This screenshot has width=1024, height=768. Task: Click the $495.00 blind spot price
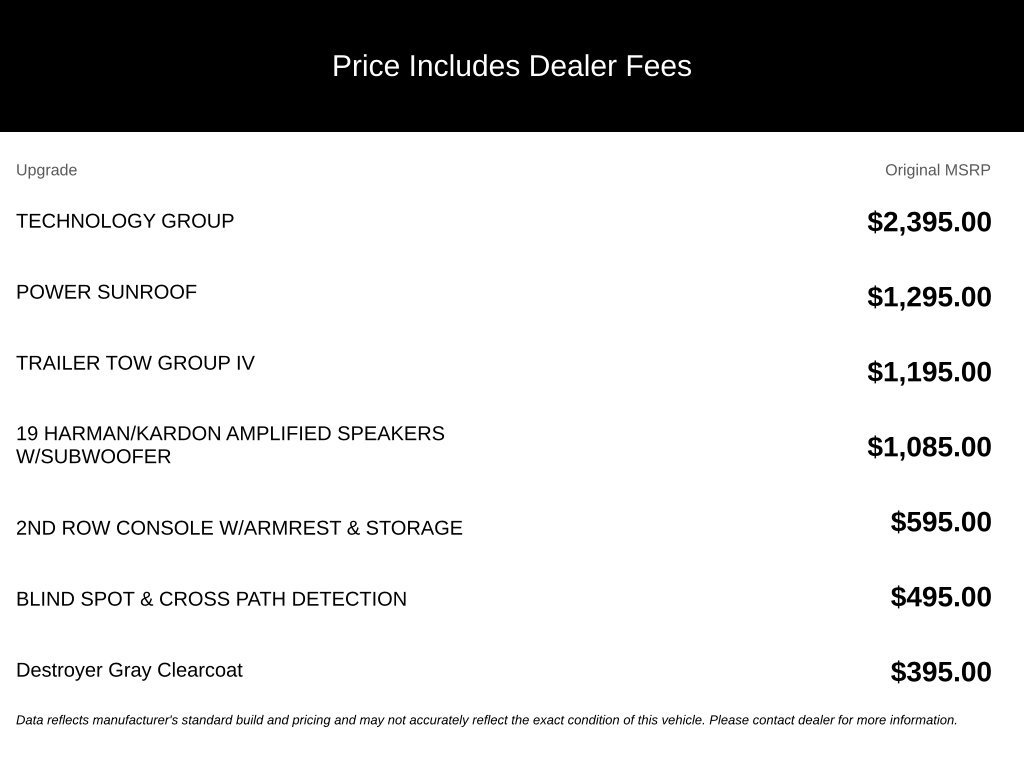940,597
